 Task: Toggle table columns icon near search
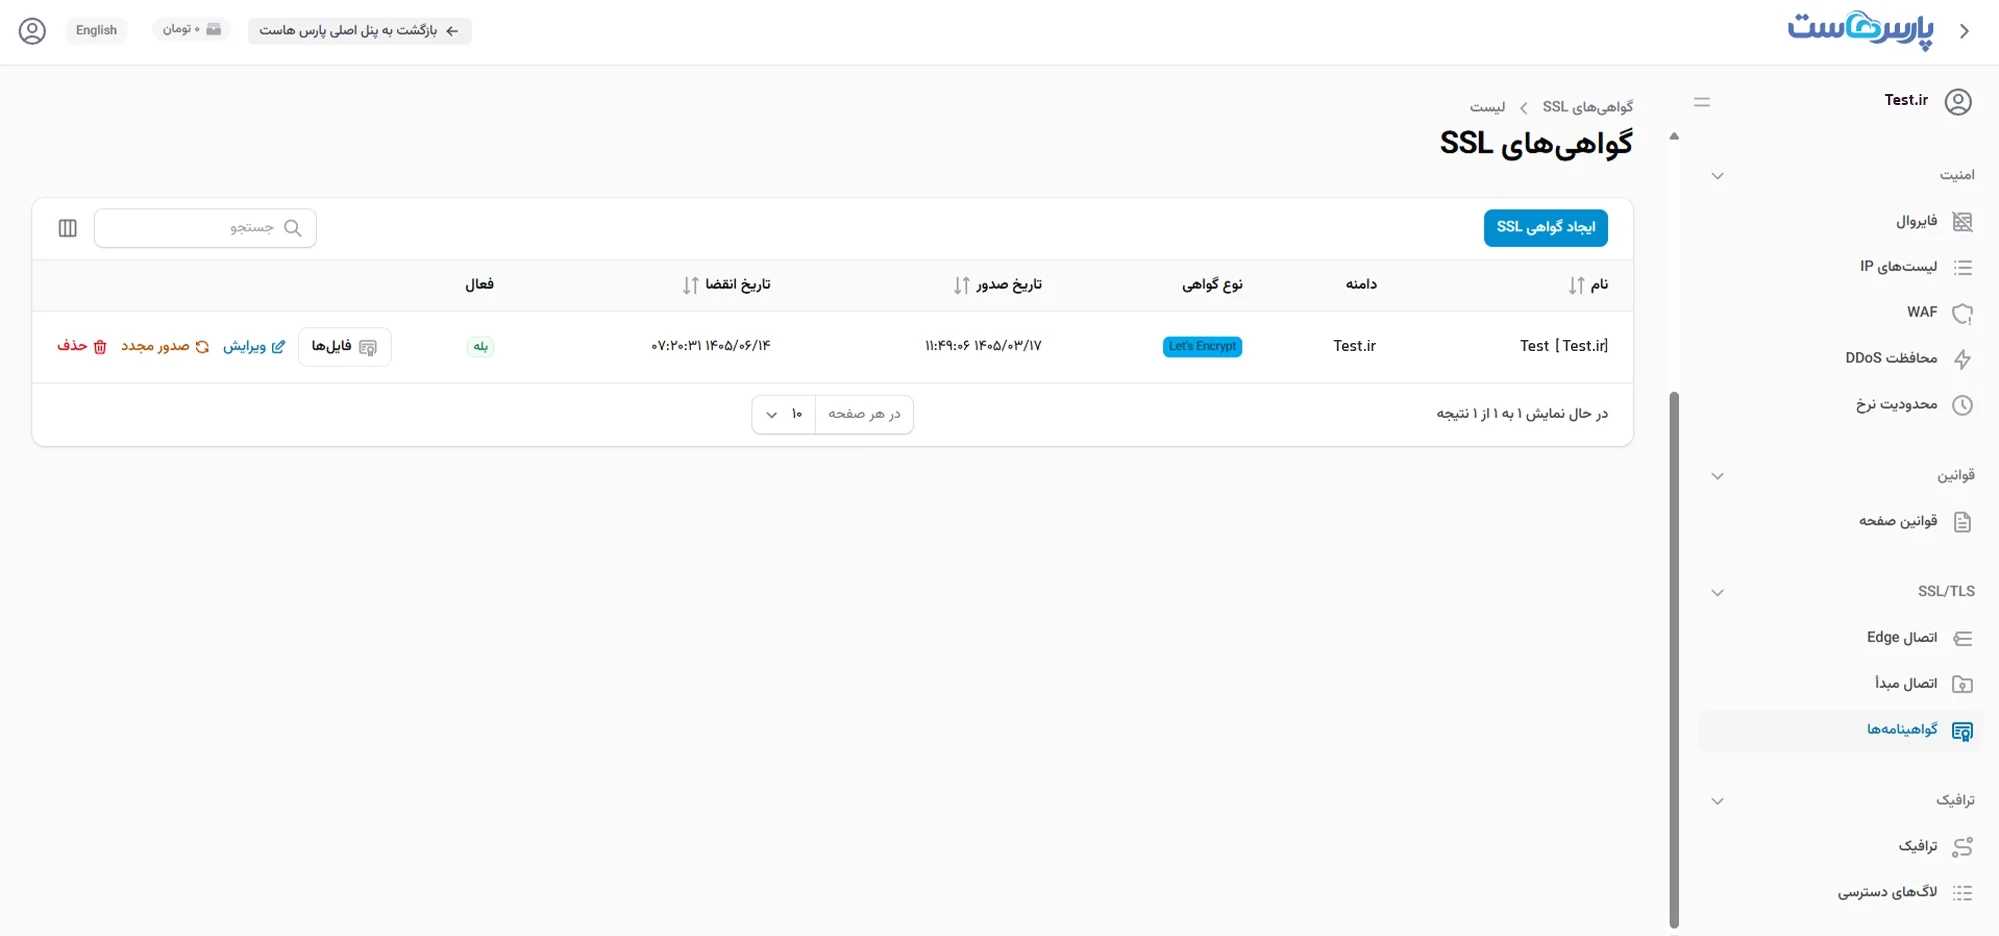tap(68, 228)
